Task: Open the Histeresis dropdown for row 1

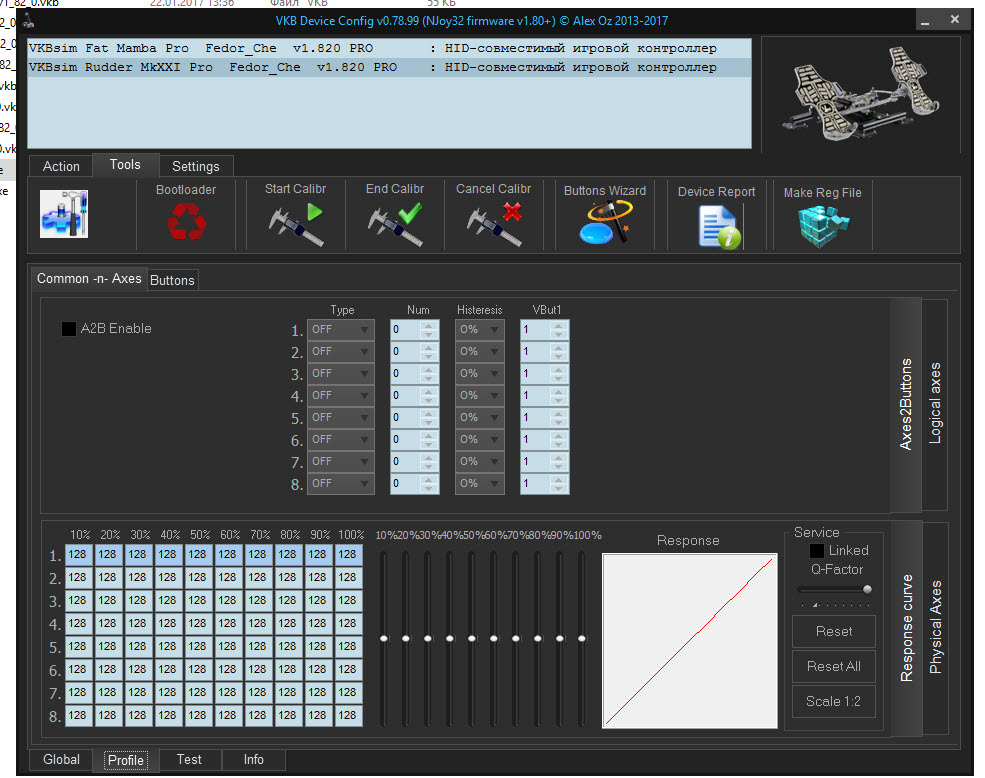Action: click(479, 329)
